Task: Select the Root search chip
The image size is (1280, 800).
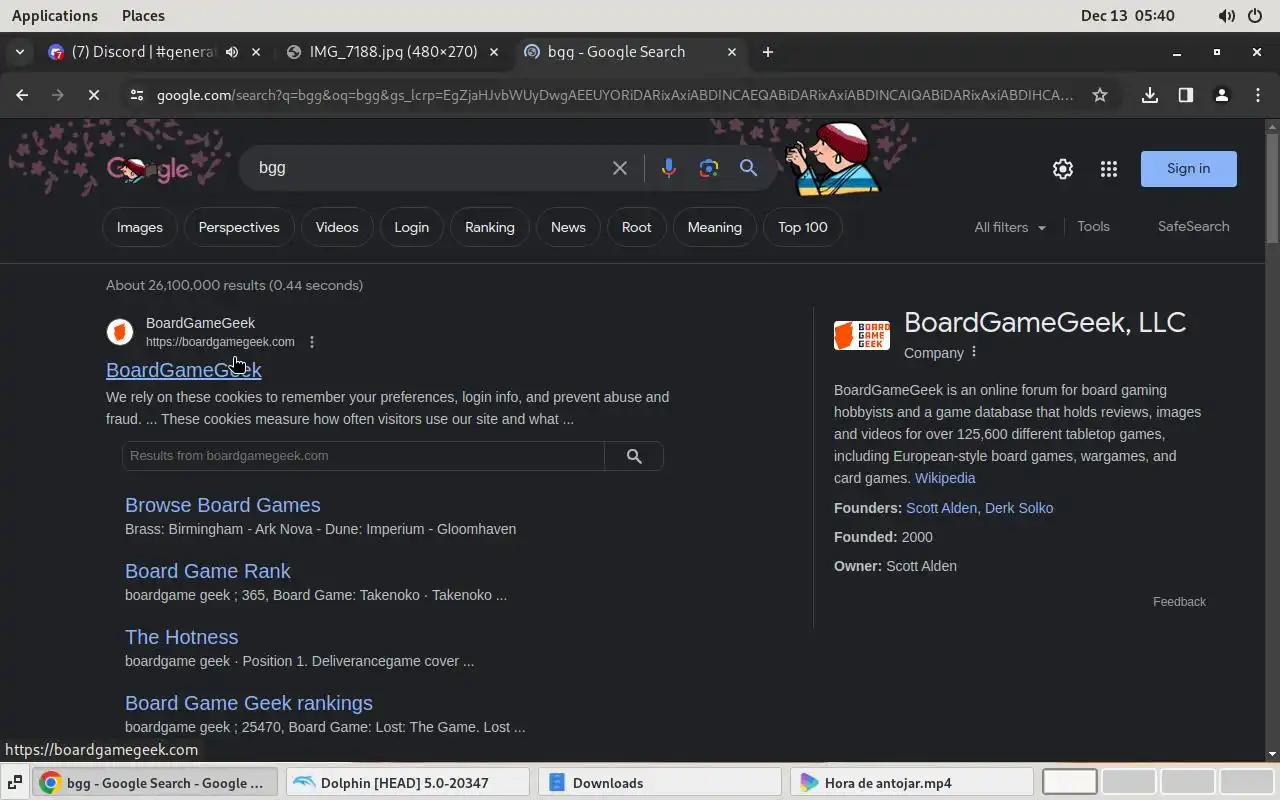Action: click(636, 227)
